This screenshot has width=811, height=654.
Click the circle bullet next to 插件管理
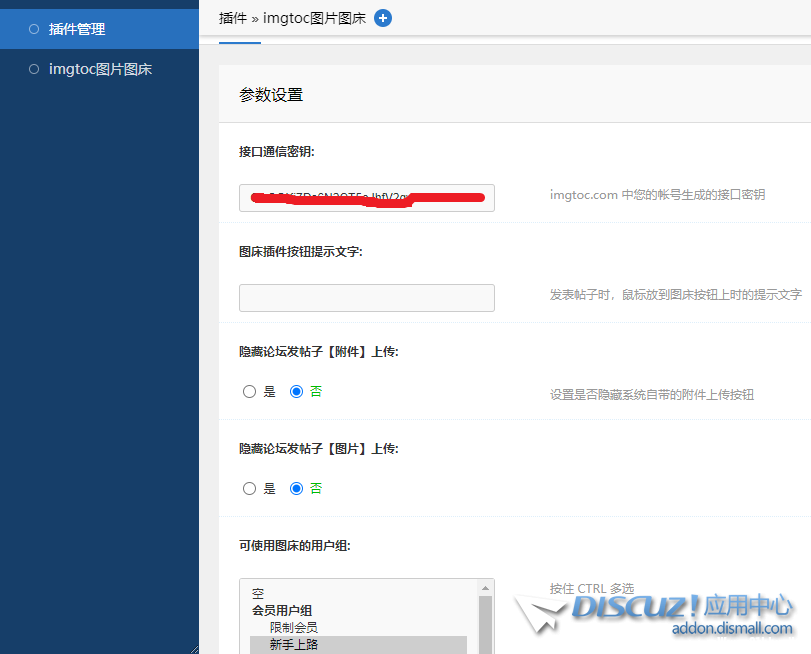[x=34, y=29]
